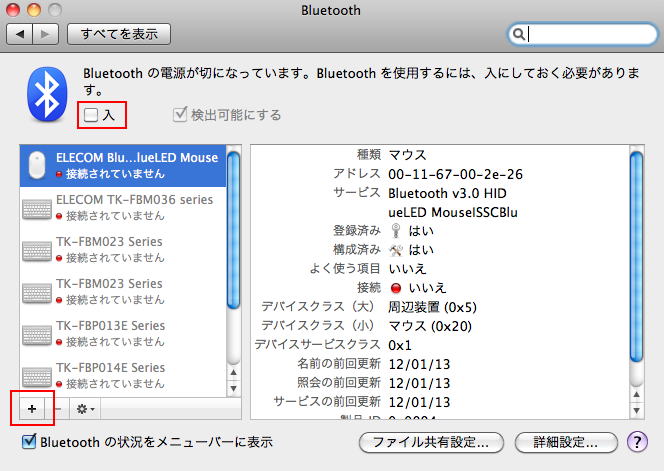The width and height of the screenshot is (664, 471).
Task: Click the details pane blue scroll thumb
Action: coord(636,257)
